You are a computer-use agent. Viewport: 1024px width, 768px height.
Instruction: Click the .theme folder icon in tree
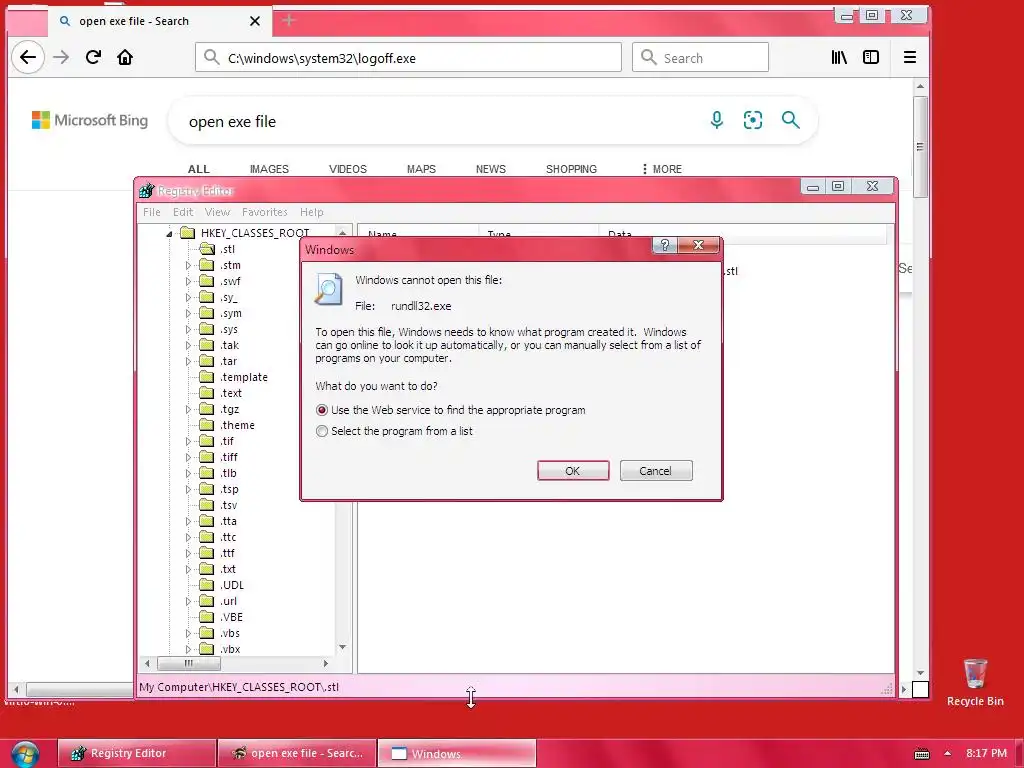[x=206, y=425]
